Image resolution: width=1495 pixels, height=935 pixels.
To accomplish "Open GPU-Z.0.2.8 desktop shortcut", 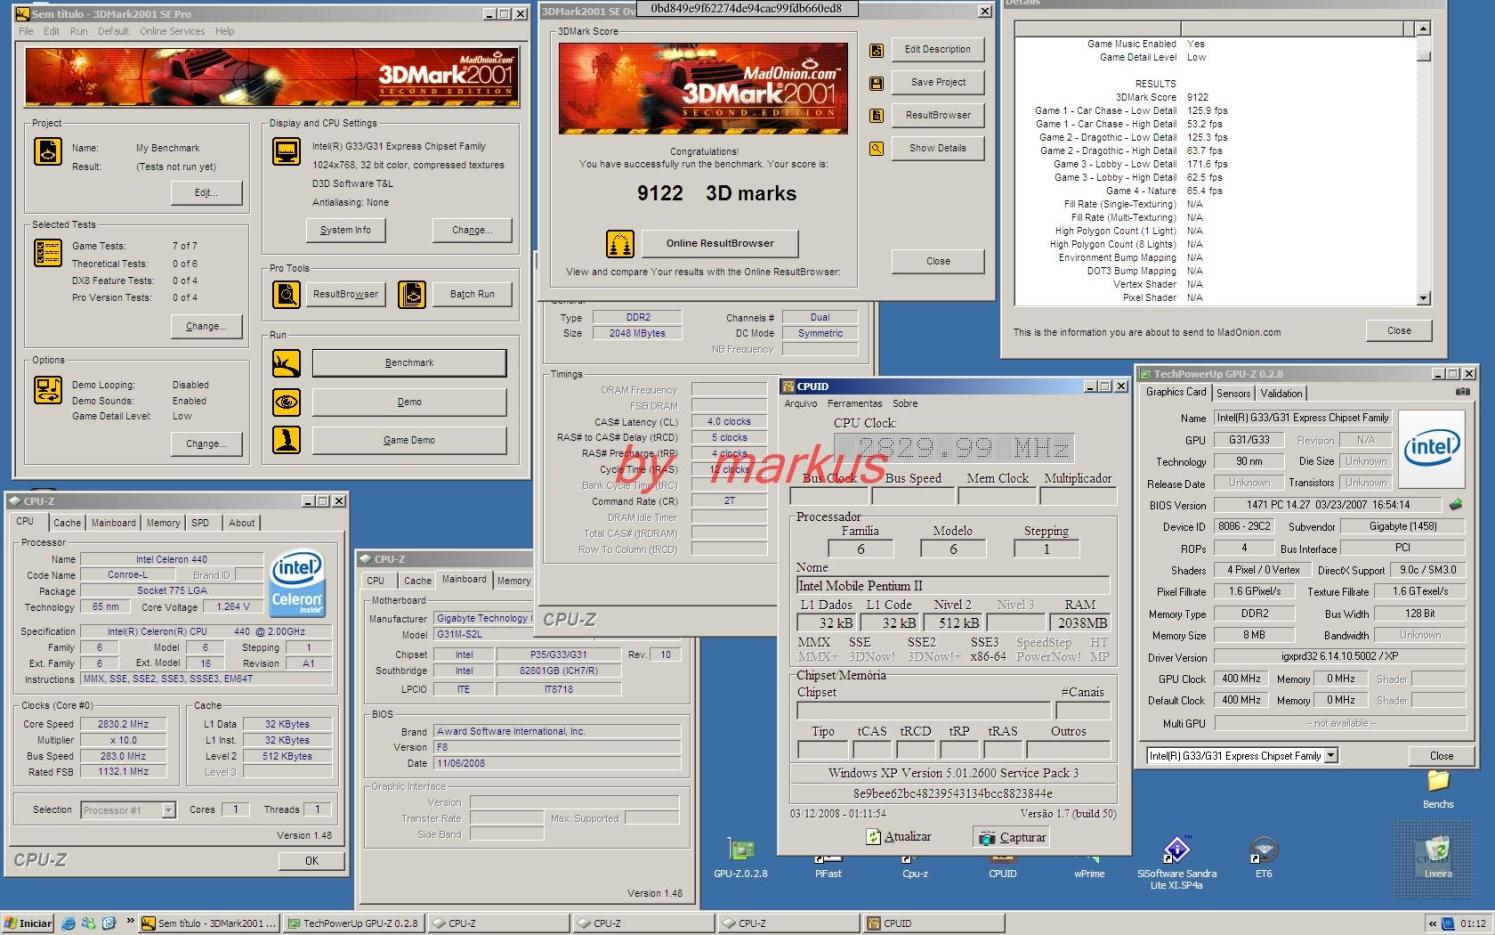I will (741, 858).
